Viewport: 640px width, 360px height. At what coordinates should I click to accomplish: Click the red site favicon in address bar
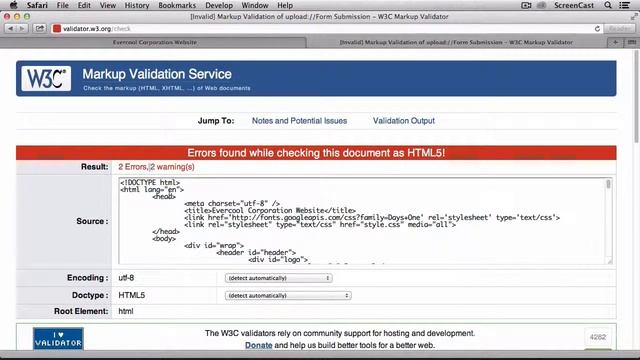point(57,29)
